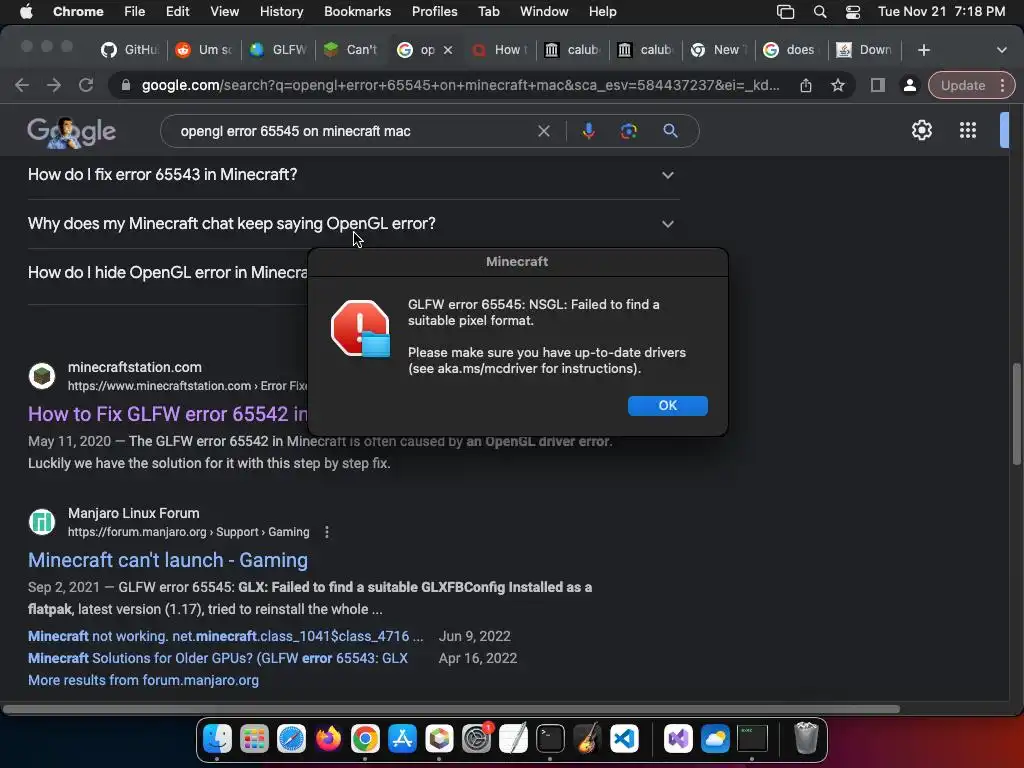The height and width of the screenshot is (768, 1024).
Task: Switch to the Reddit 'Um so' tab
Action: [204, 50]
